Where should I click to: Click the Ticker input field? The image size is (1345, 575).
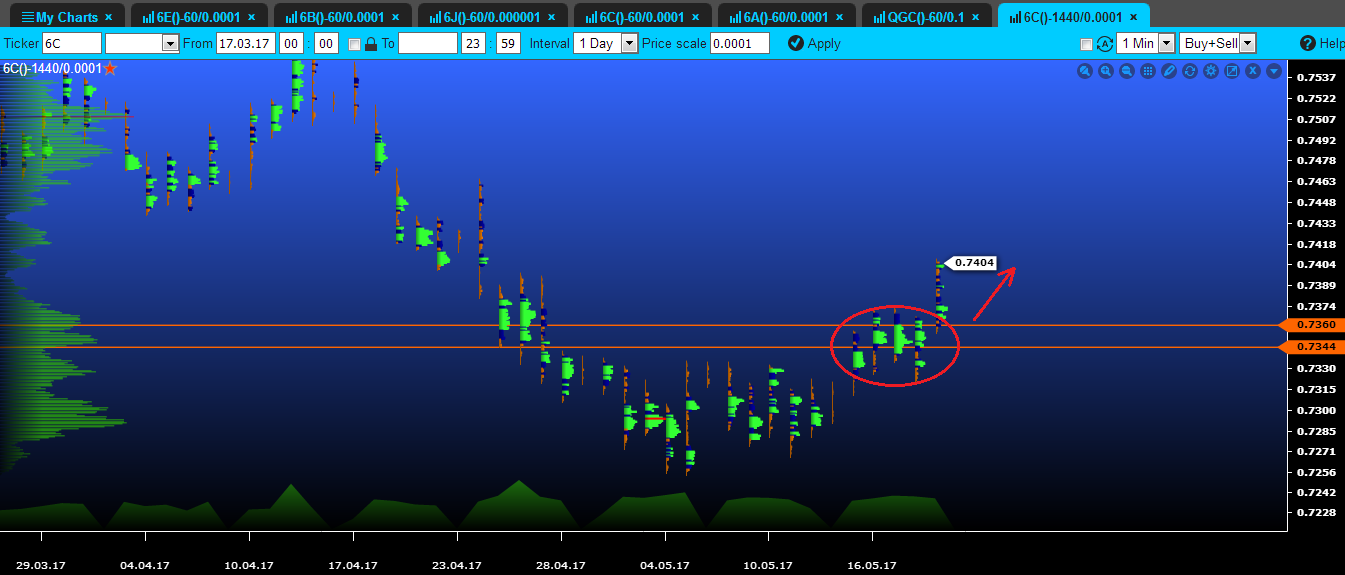pyautogui.click(x=72, y=43)
